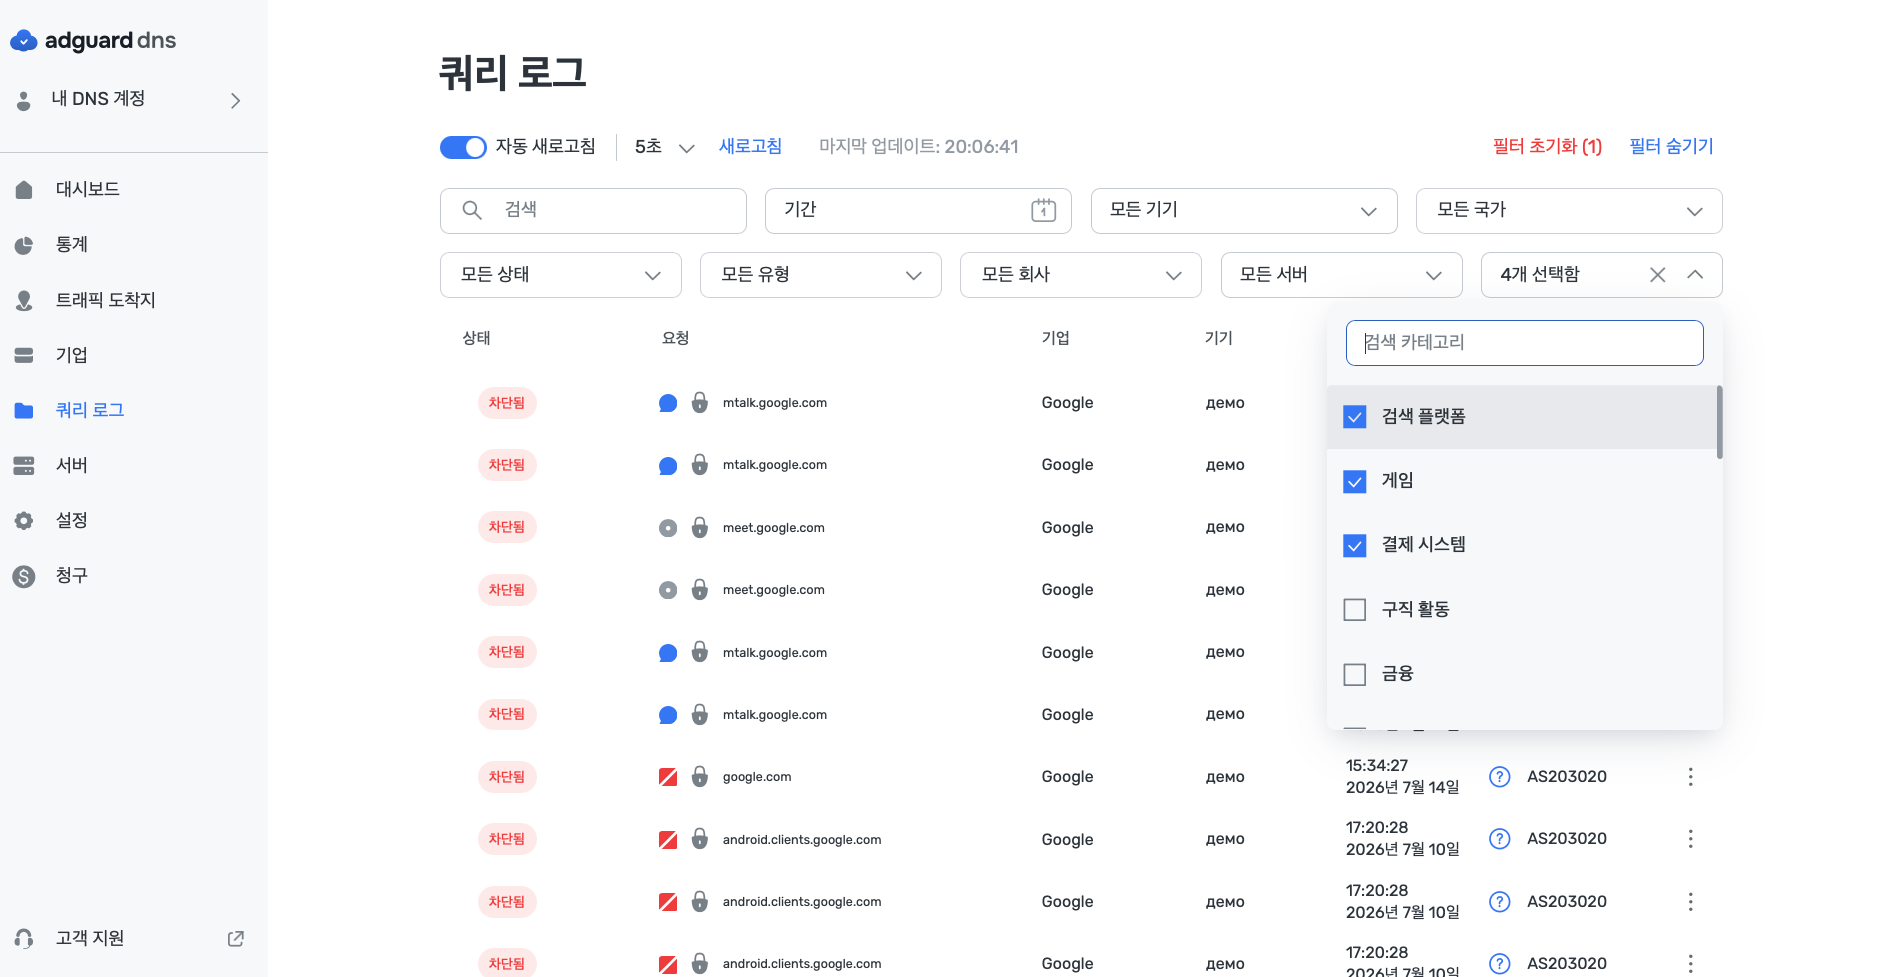Collapse the 4개 선택함 category dropdown arrow
The height and width of the screenshot is (977, 1887).
pos(1695,275)
